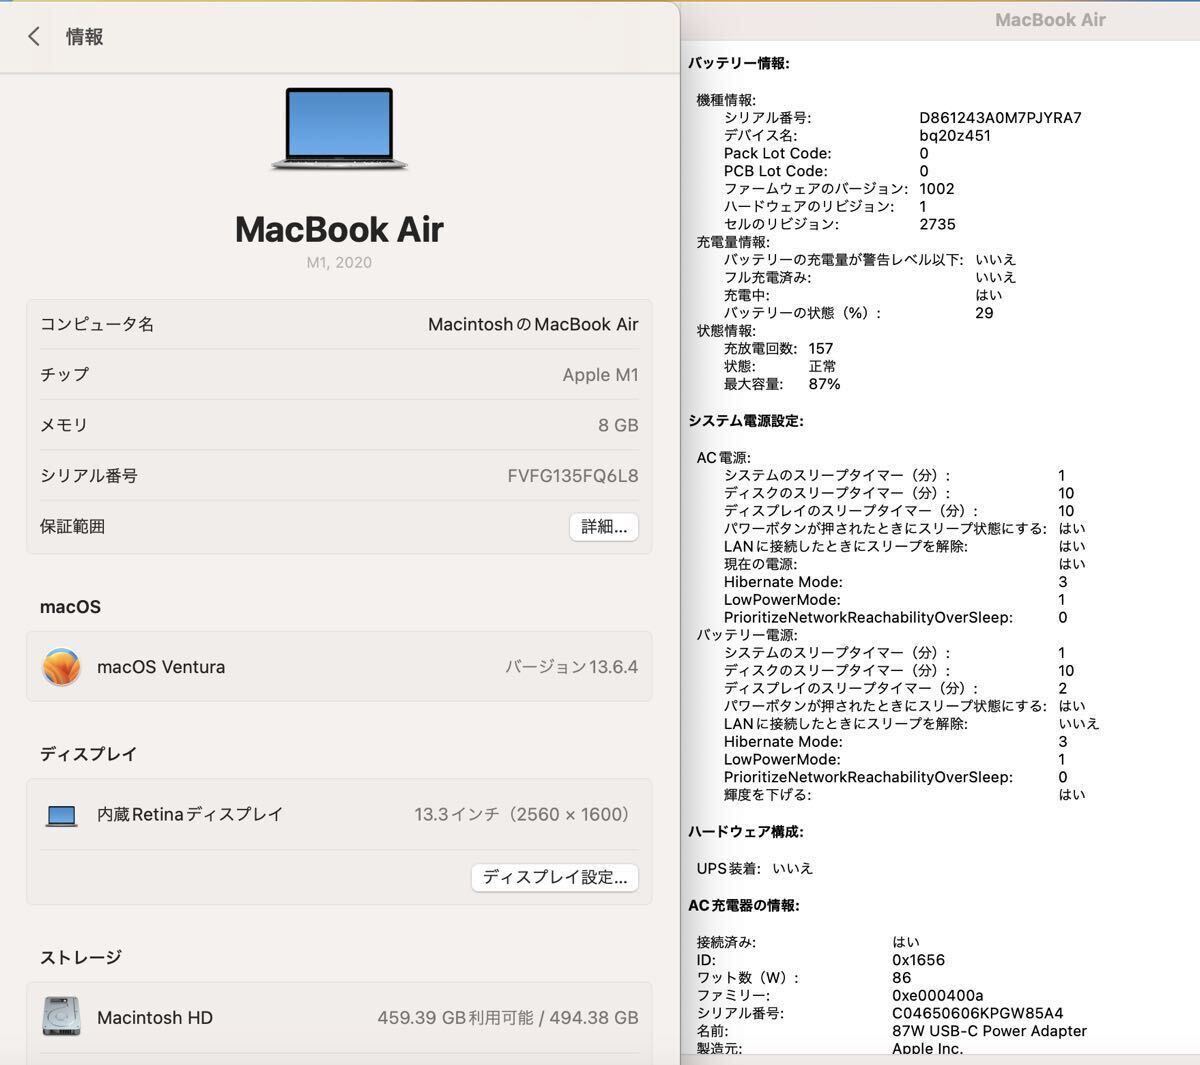Click charger ID value 0x1656
The image size is (1200, 1065).
pos(918,960)
